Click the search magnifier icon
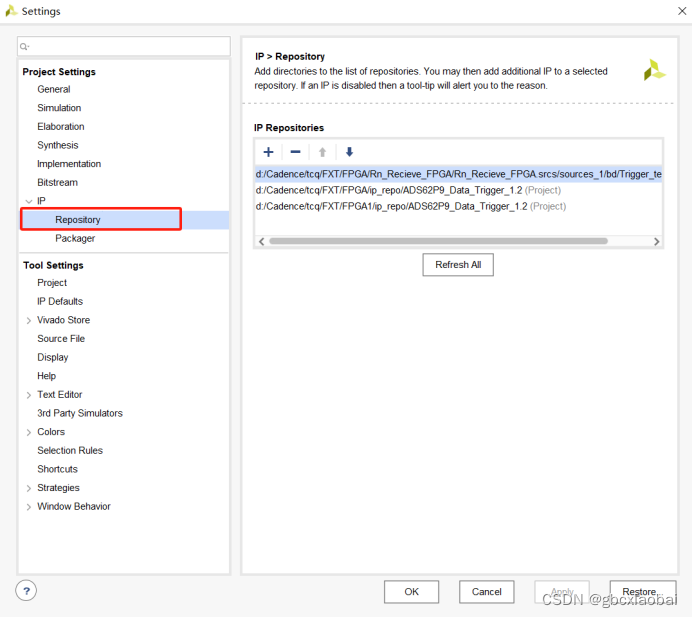Viewport: 692px width, 618px height. (x=24, y=46)
